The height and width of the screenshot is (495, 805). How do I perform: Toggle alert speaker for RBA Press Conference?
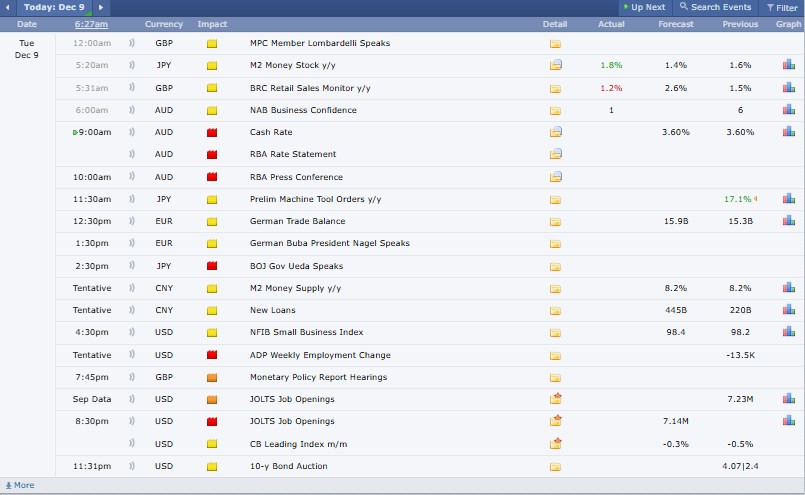132,177
